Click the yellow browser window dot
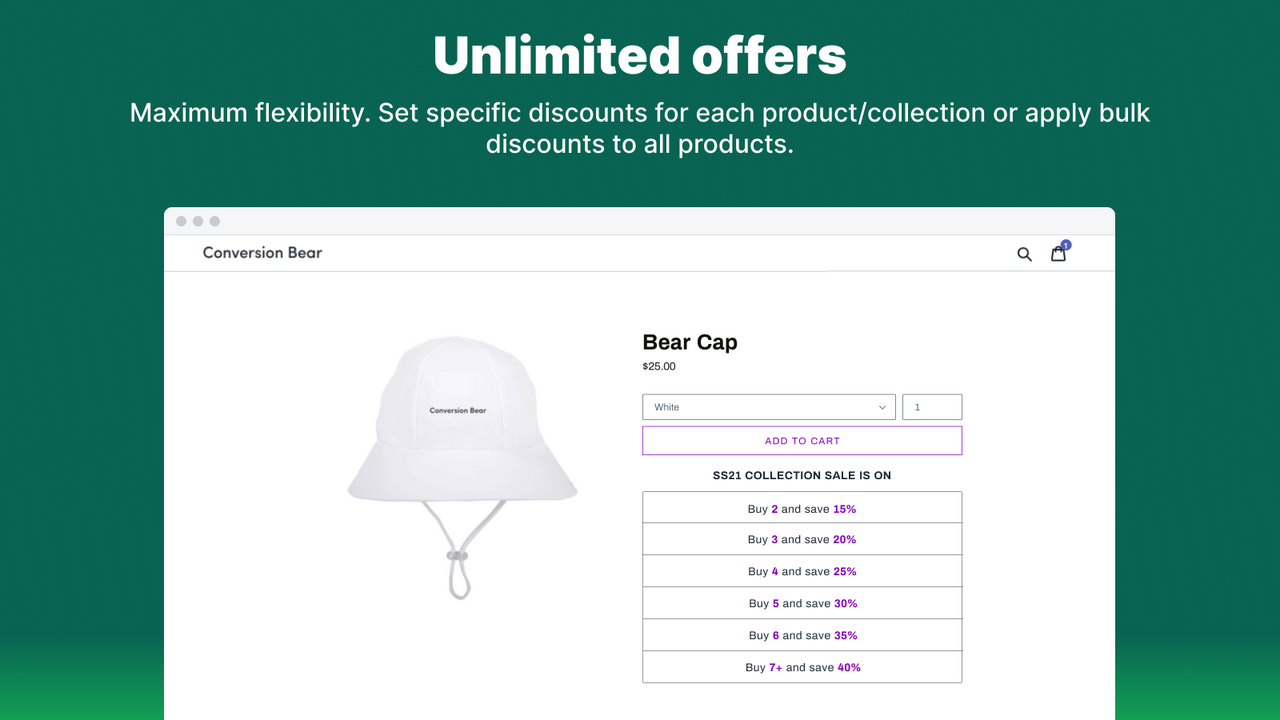The height and width of the screenshot is (720, 1280). pyautogui.click(x=197, y=220)
